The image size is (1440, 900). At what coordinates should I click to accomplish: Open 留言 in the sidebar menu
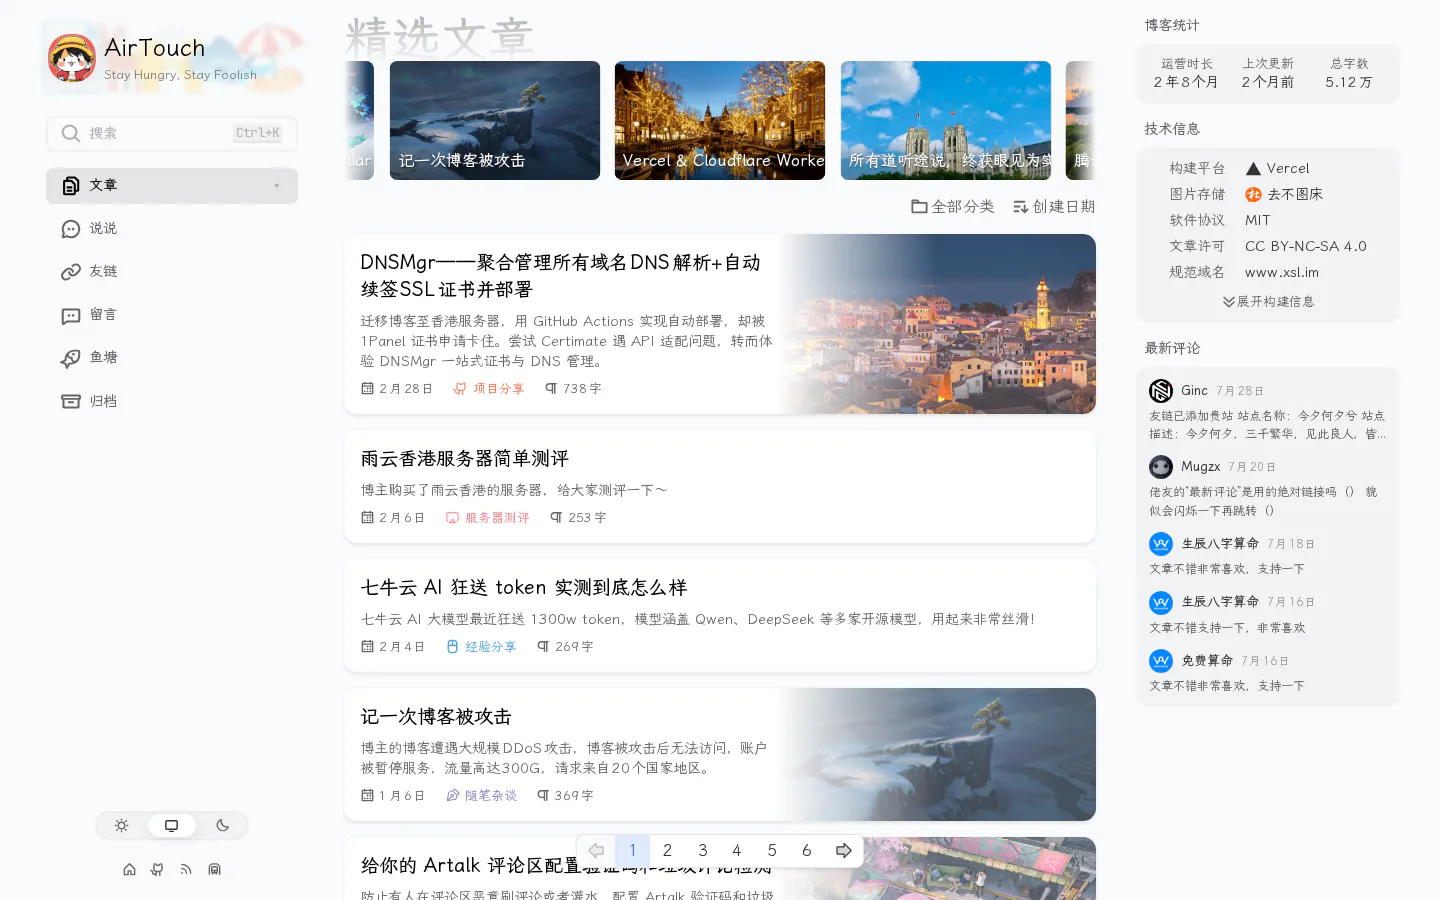click(172, 315)
